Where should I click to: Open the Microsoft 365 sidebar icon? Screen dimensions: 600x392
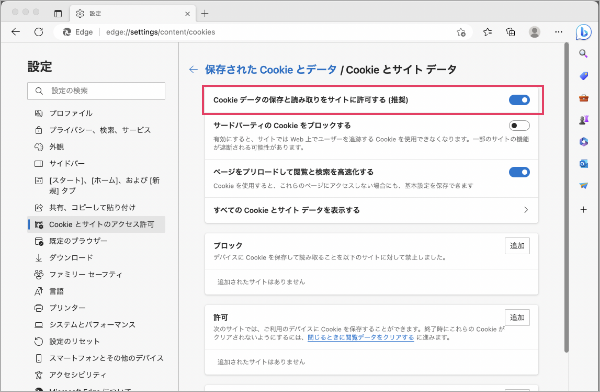tap(583, 142)
